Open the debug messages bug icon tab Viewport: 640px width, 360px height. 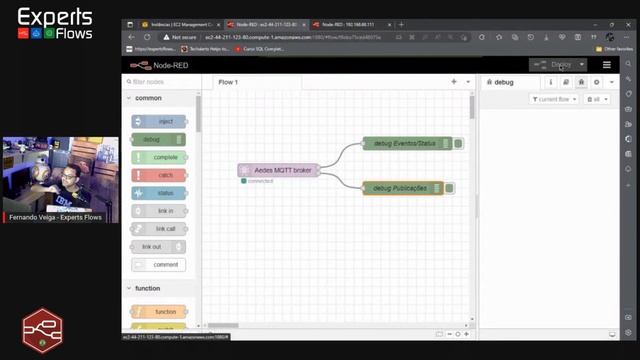581,82
